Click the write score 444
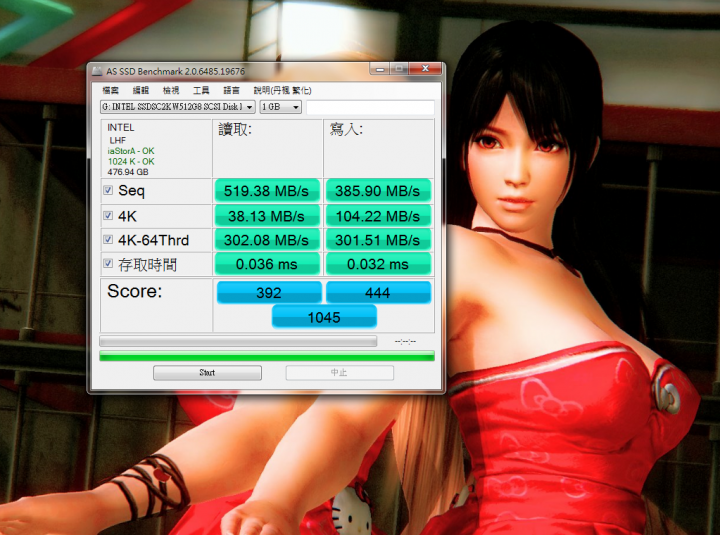This screenshot has height=535, width=720. [378, 293]
